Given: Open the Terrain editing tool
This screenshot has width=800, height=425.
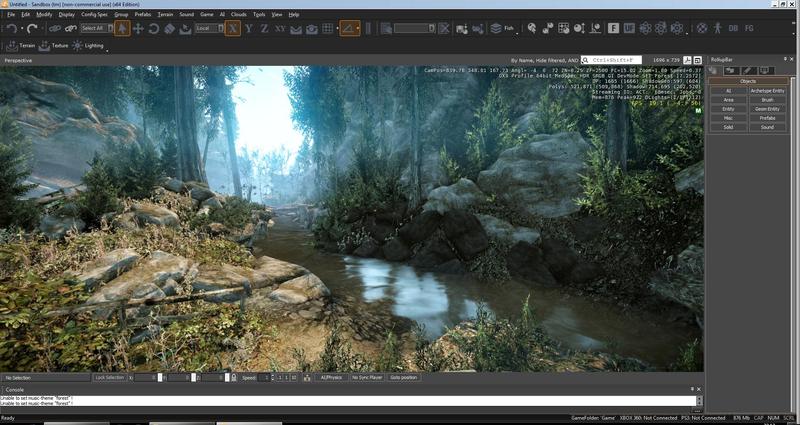Looking at the screenshot, I should pyautogui.click(x=22, y=46).
